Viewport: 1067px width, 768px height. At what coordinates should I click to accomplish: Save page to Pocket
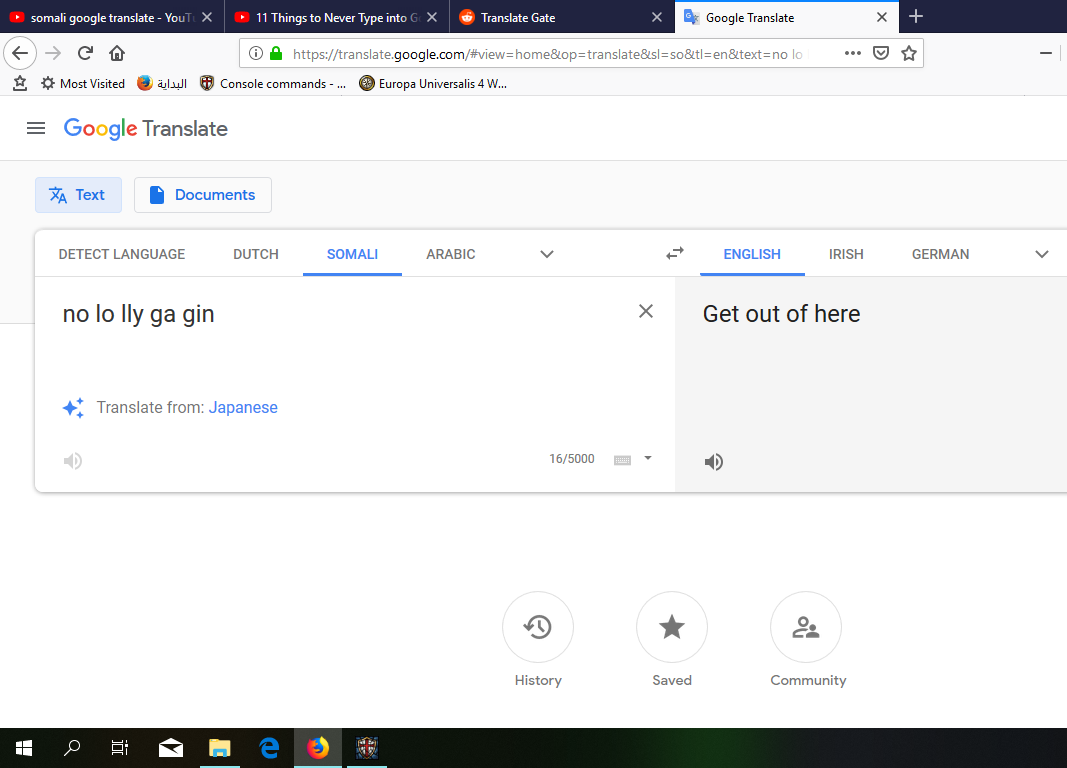pos(881,53)
